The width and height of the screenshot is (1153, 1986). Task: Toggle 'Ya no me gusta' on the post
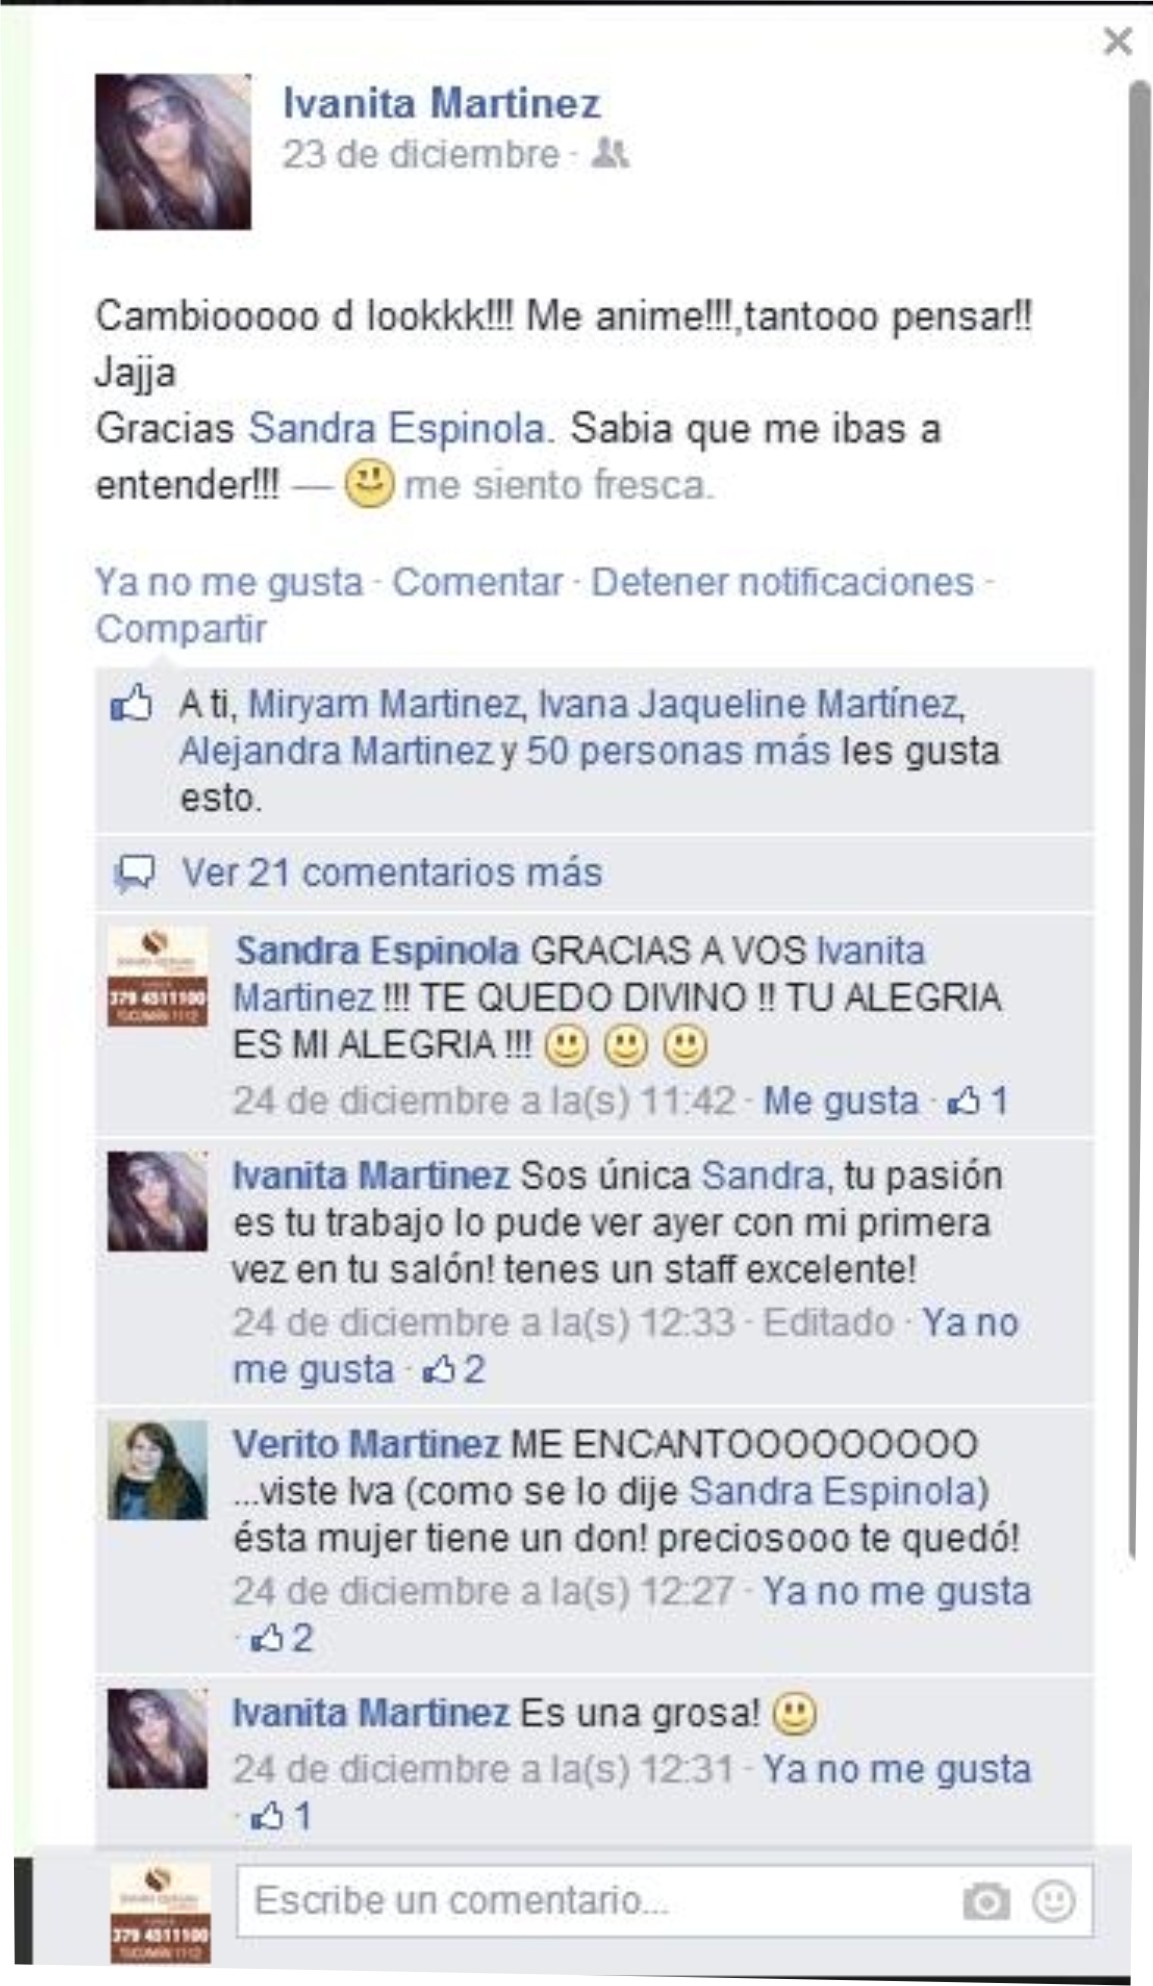pos(229,581)
